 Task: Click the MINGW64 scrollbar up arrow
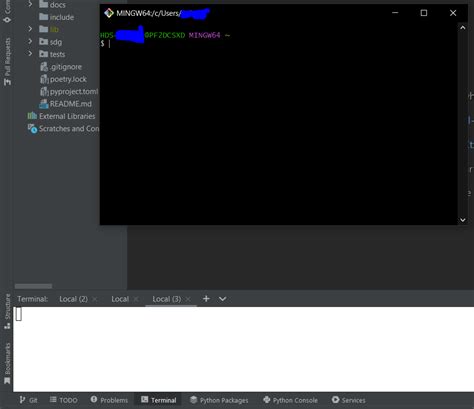click(463, 28)
